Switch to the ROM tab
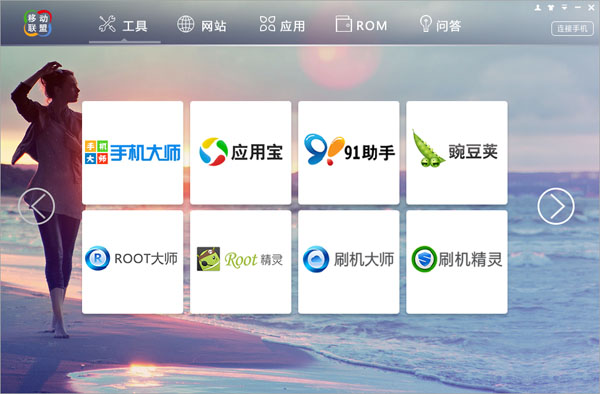 point(361,25)
